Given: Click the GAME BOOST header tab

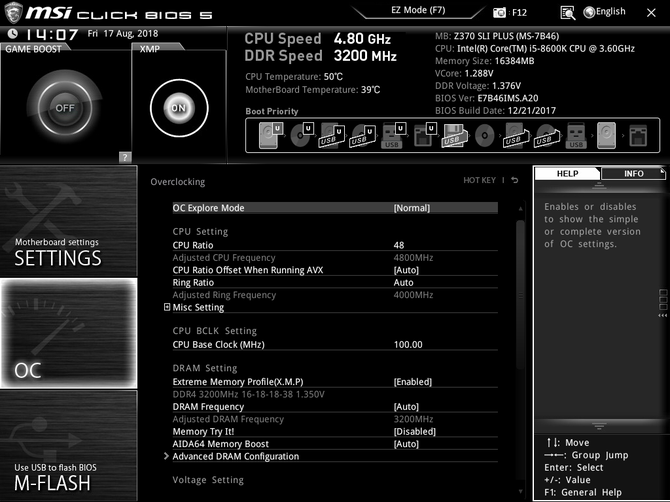Looking at the screenshot, I should [33, 49].
